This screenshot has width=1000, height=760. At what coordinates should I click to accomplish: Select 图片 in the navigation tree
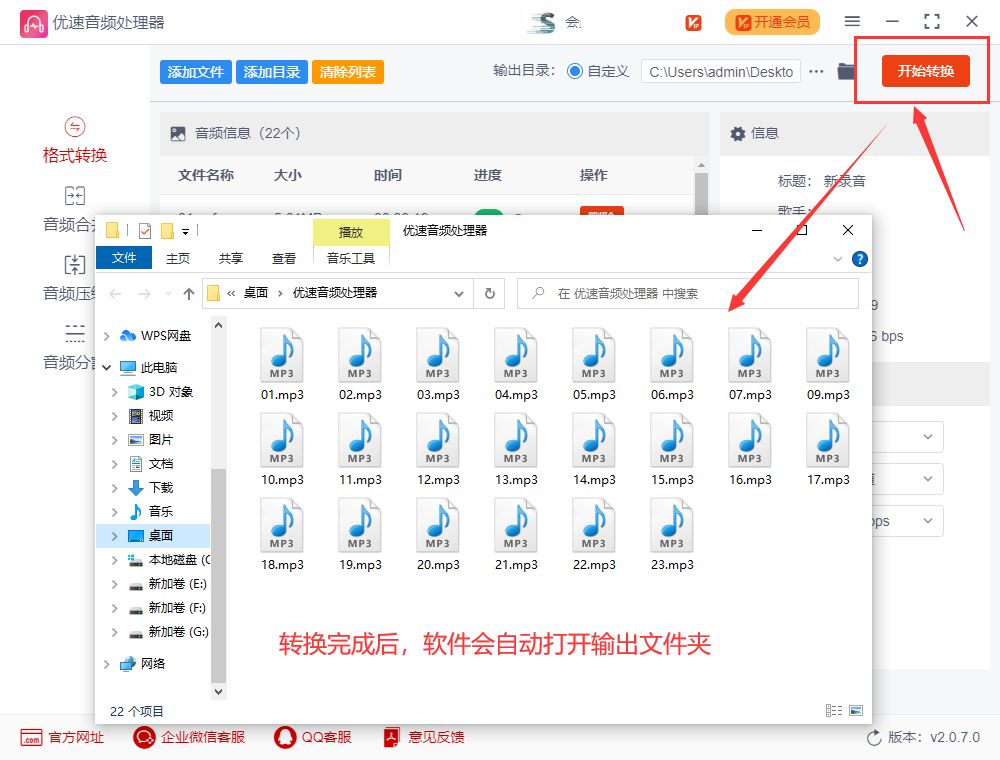tap(161, 440)
